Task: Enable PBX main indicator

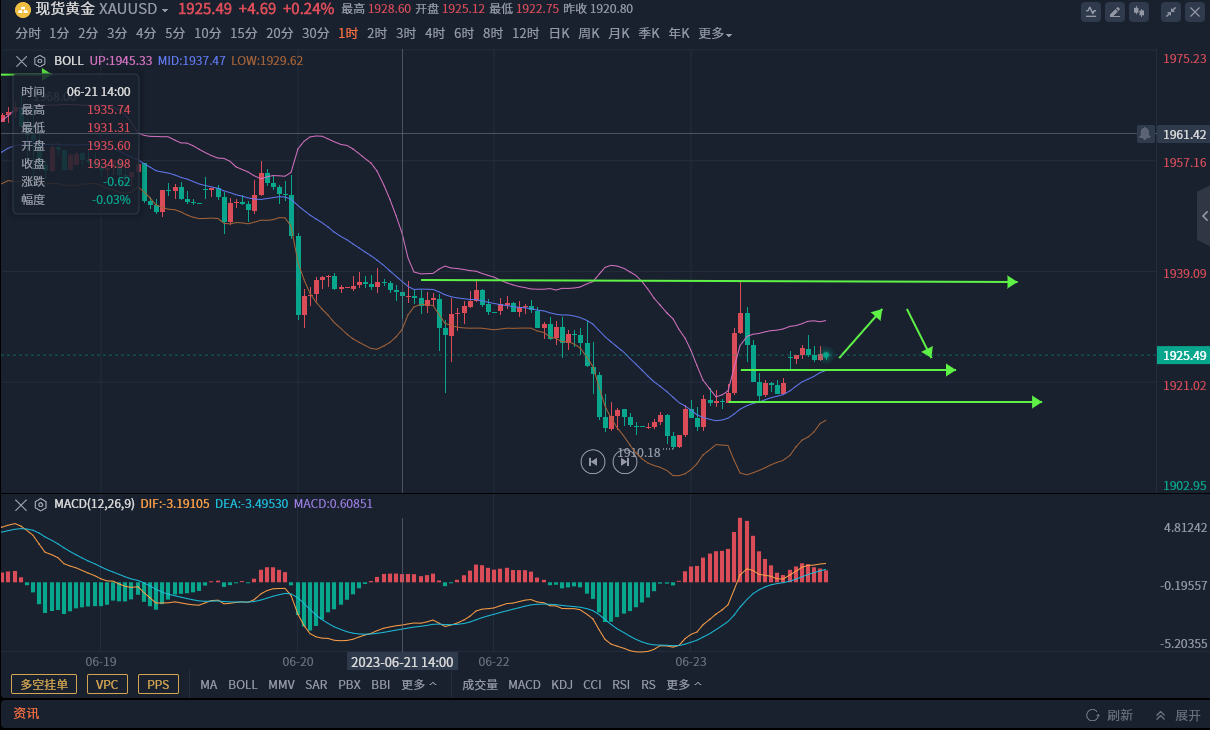Action: click(x=349, y=685)
